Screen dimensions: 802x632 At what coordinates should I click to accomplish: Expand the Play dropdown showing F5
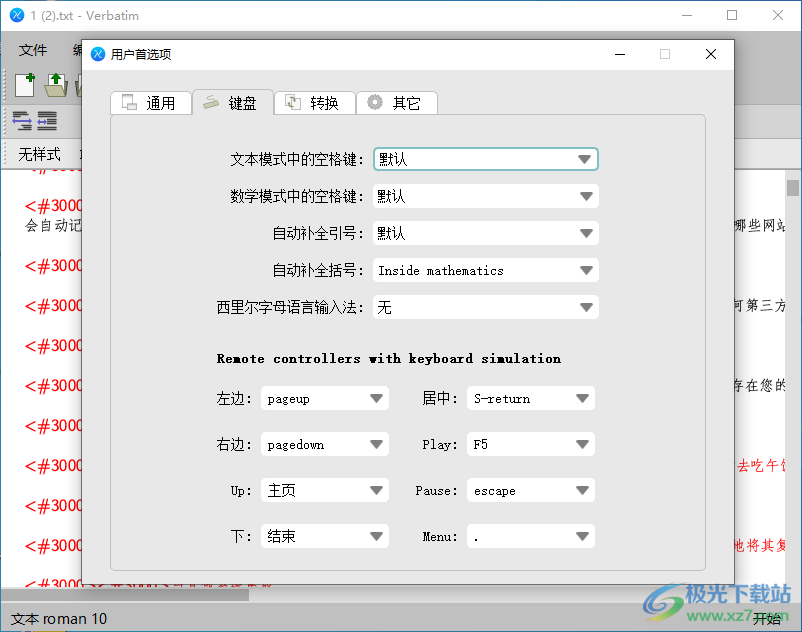[530, 444]
